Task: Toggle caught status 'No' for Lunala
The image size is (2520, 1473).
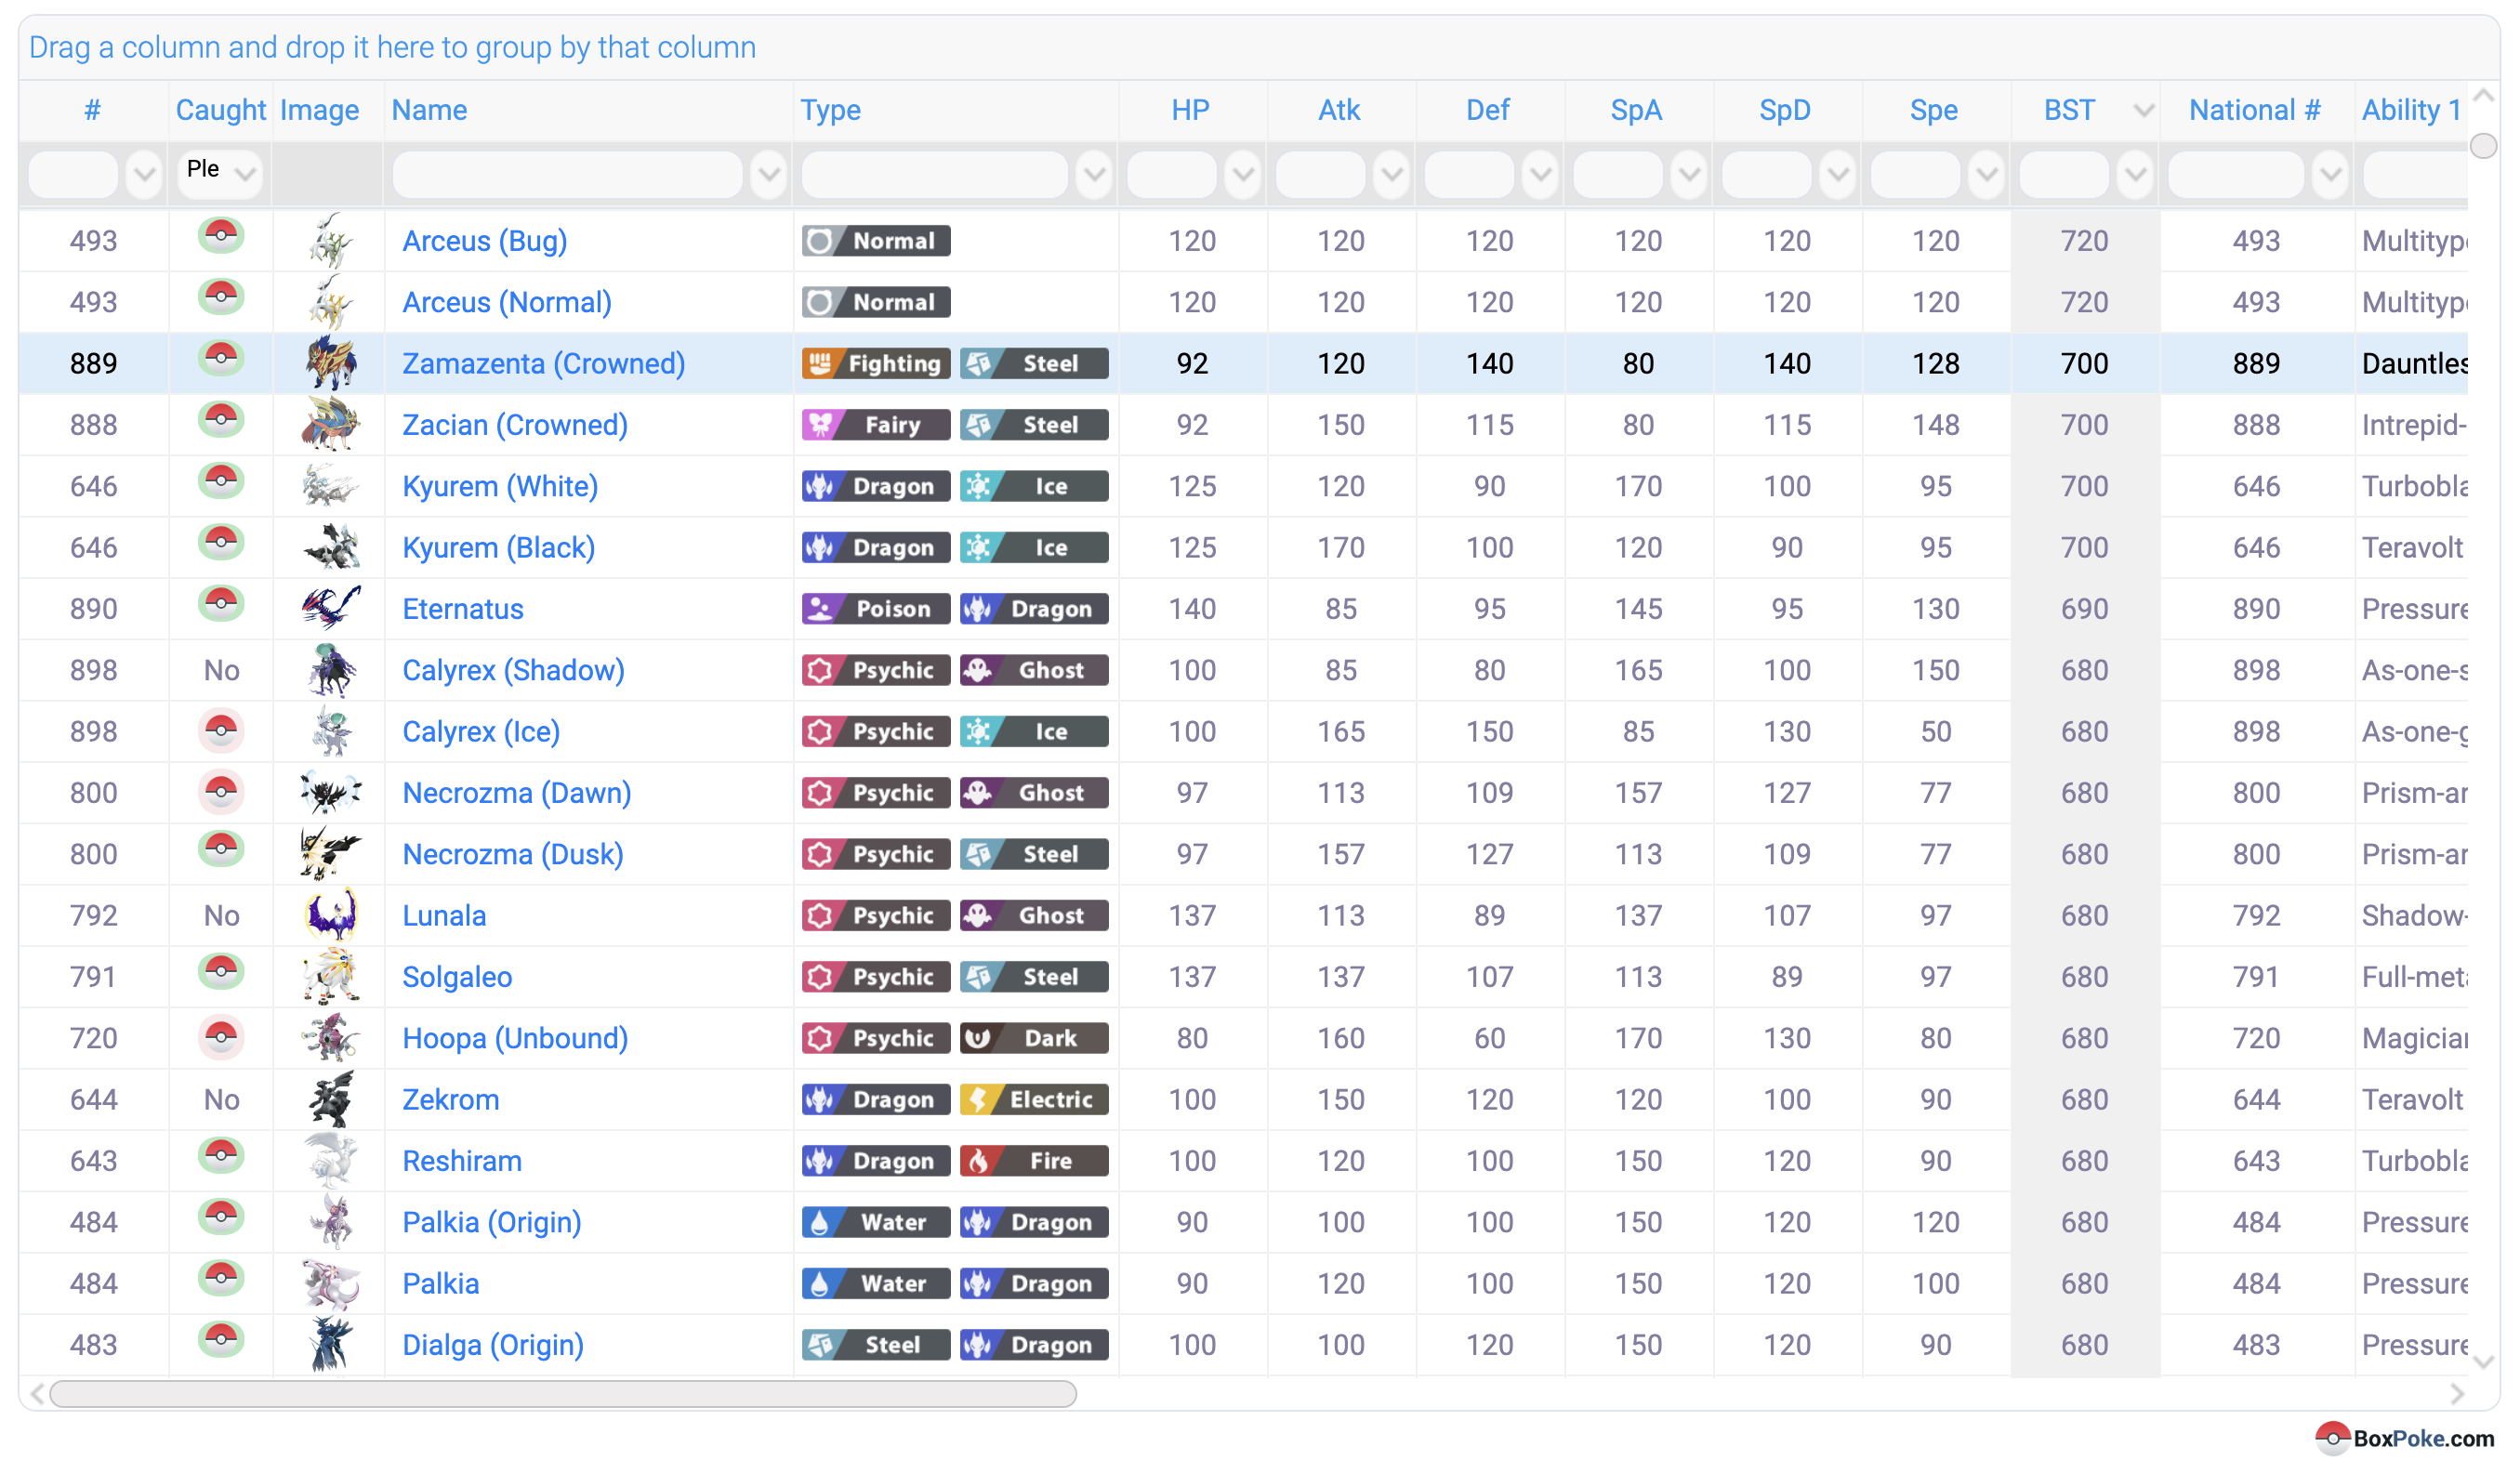Action: pos(221,916)
